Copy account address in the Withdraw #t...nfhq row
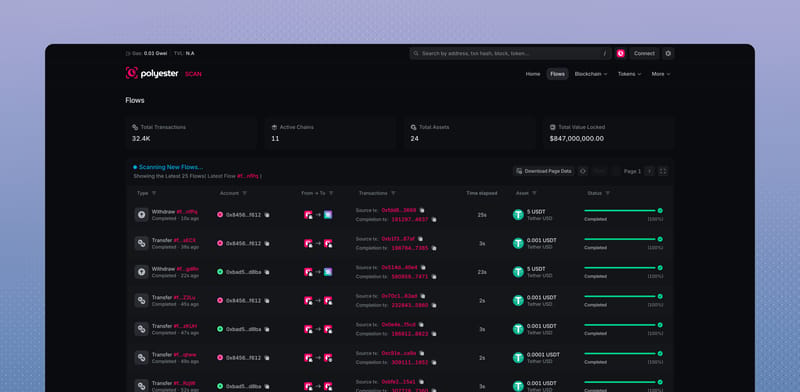This screenshot has height=392, width=800. click(267, 215)
